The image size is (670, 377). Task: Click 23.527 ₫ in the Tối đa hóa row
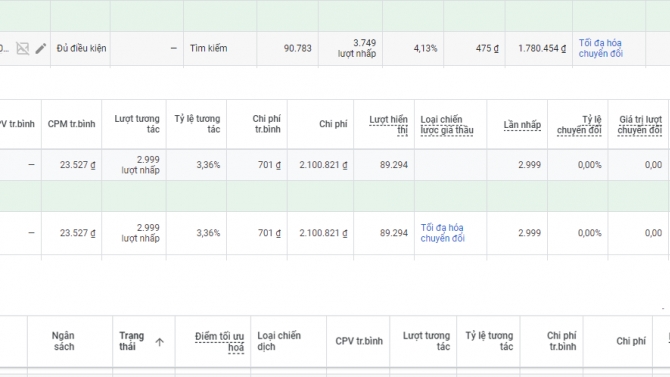[x=77, y=233]
